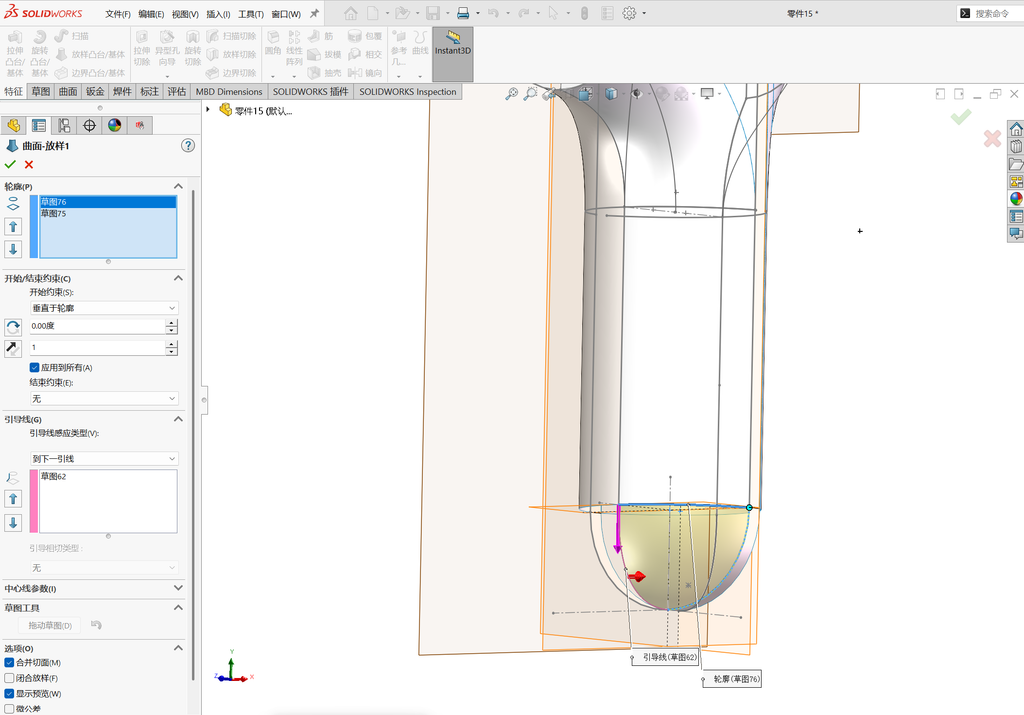Collapse 选项(O) section
1024x715 pixels.
178,648
